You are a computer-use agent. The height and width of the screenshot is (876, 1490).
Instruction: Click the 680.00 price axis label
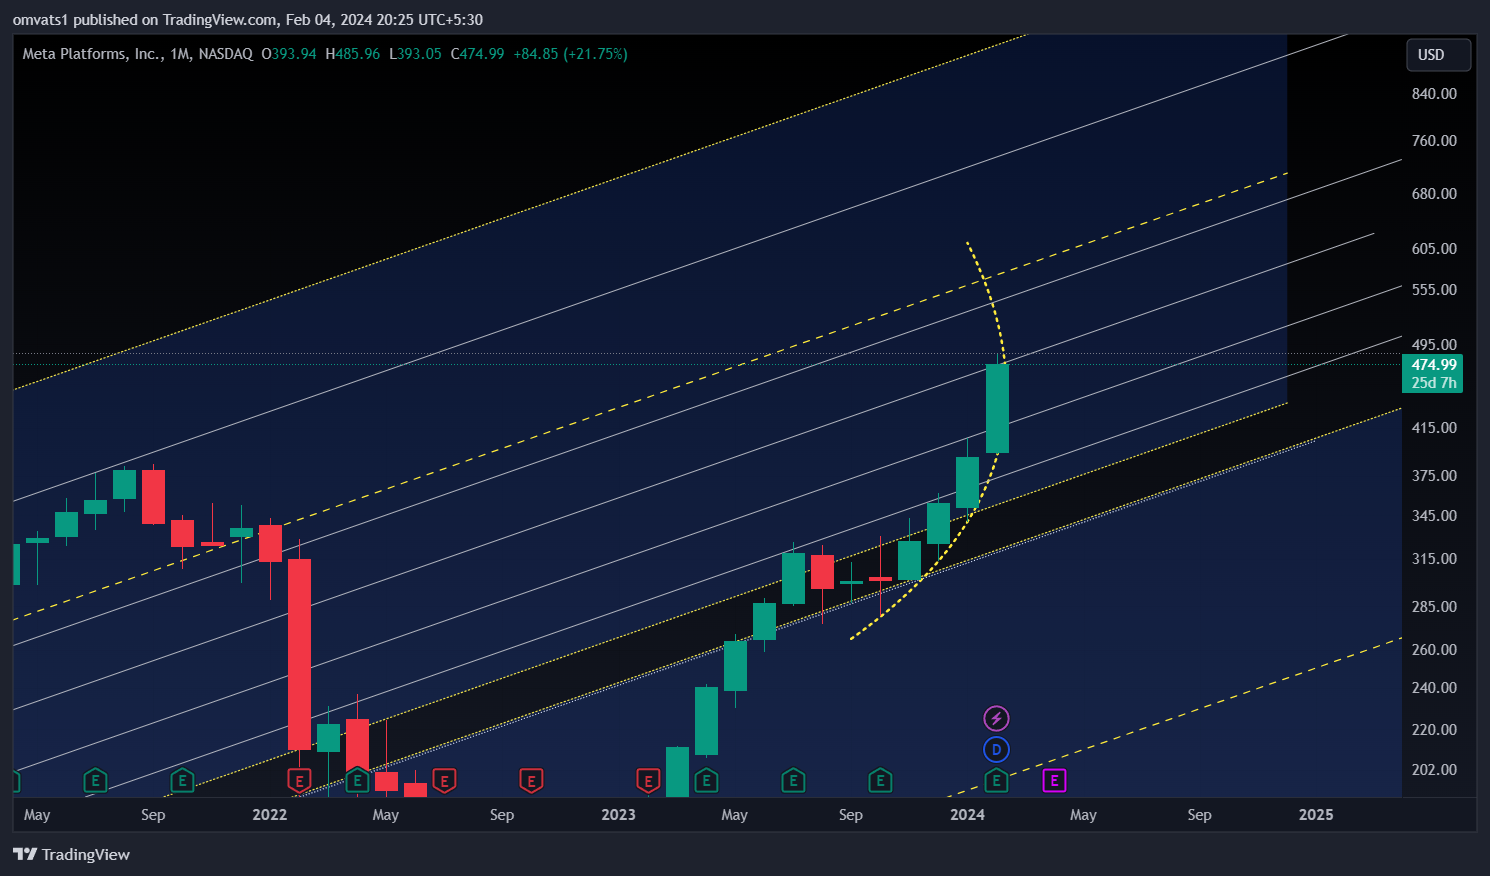point(1434,193)
